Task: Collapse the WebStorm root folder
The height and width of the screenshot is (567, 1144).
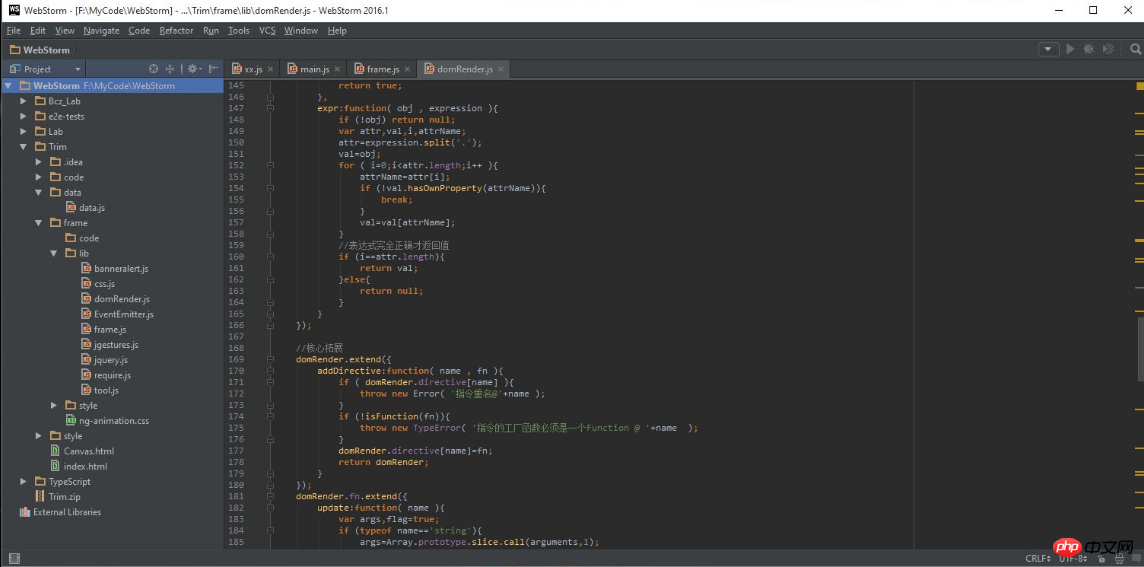Action: pyautogui.click(x=9, y=85)
